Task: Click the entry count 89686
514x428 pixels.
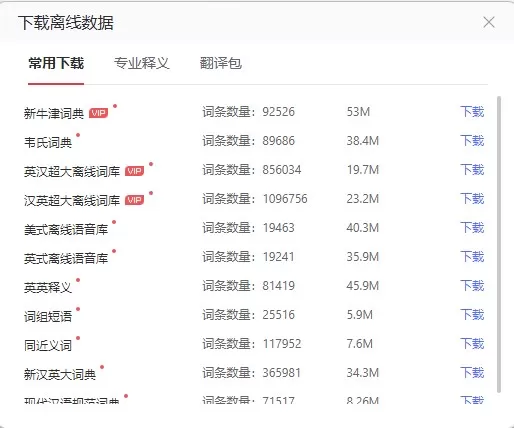Action: (x=279, y=141)
